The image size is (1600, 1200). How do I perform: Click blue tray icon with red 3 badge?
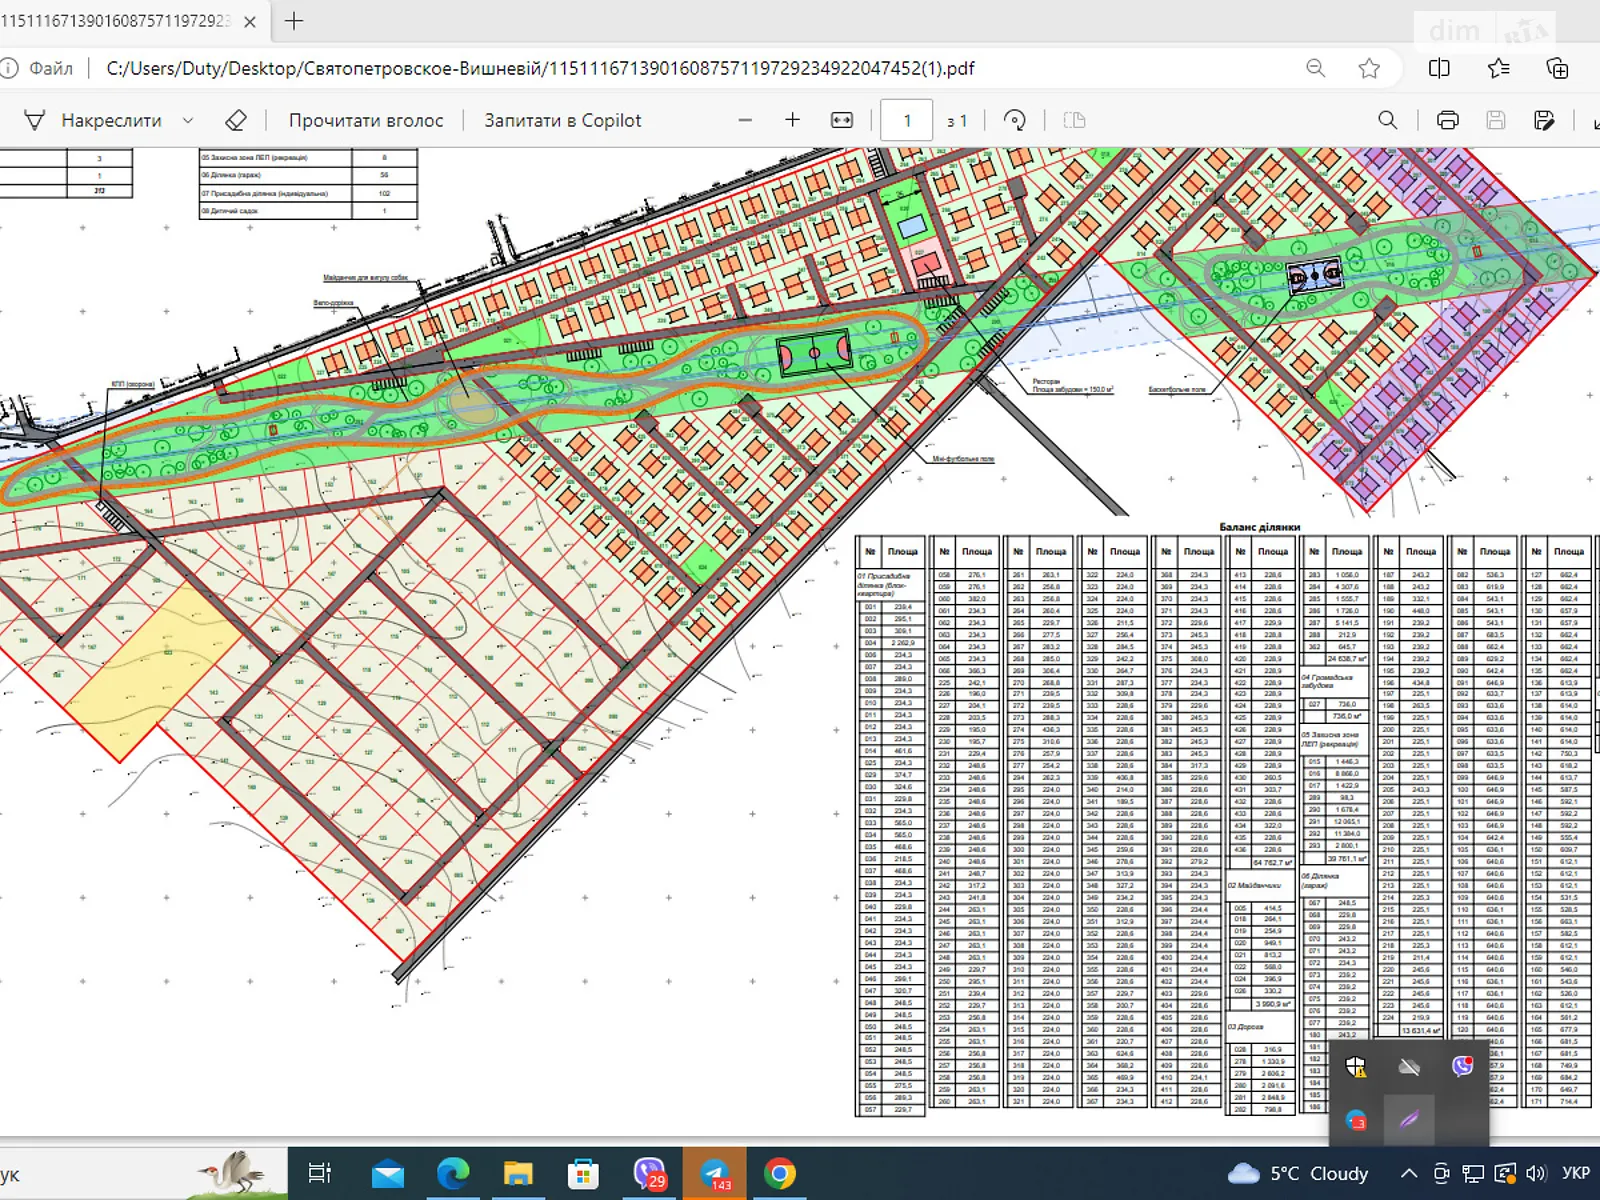pyautogui.click(x=1356, y=1120)
